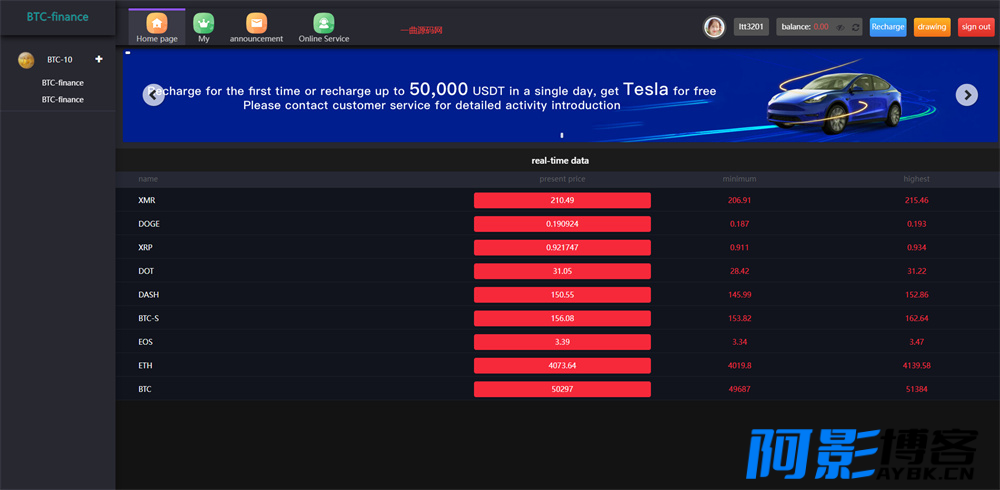Screen dimensions: 1000x490
Task: Click the XRP present price 0.921747
Action: click(562, 248)
